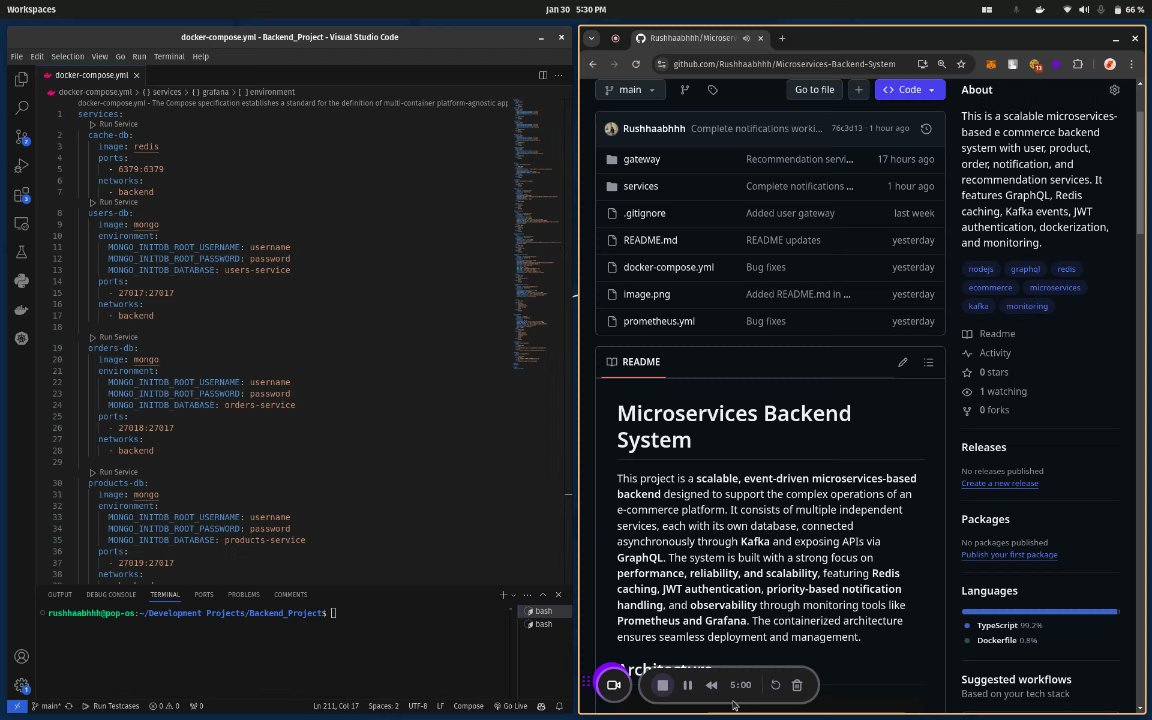Open the tags icon on GitHub repo

[713, 90]
